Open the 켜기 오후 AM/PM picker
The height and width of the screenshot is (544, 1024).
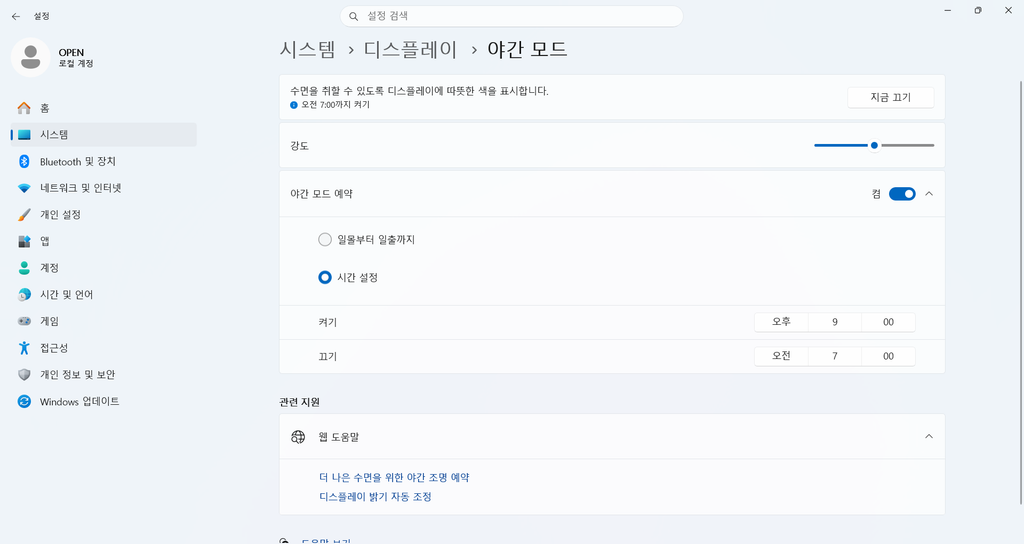pyautogui.click(x=781, y=322)
